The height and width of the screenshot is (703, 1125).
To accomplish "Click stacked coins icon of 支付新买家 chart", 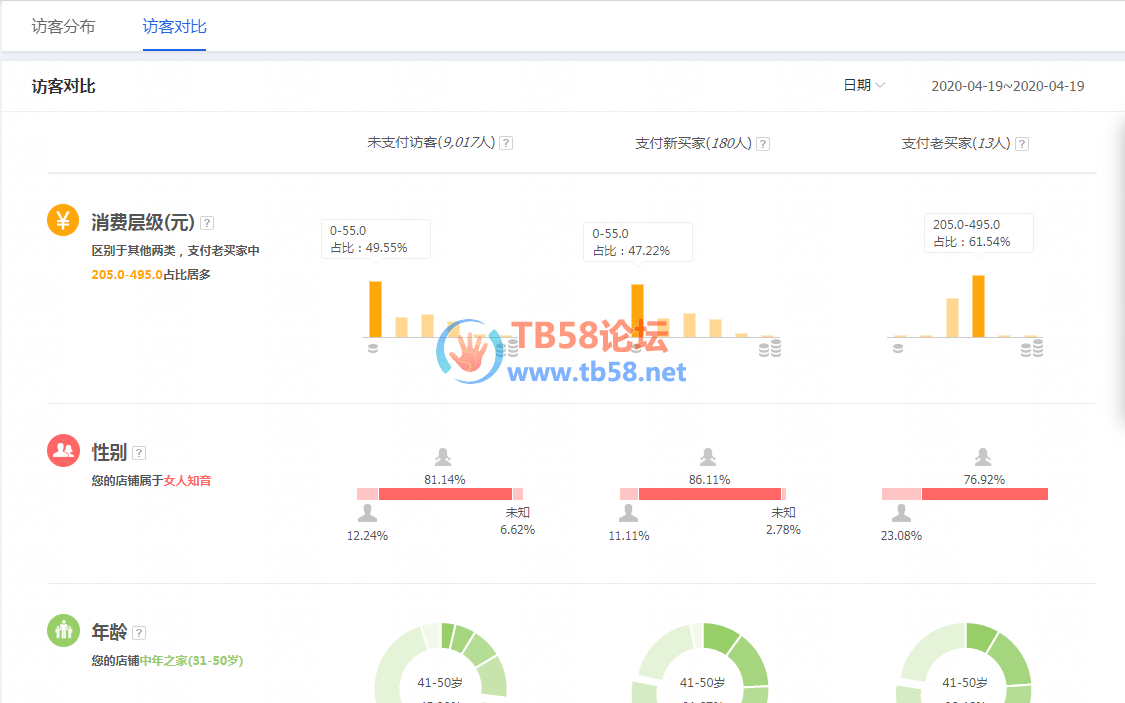I will pyautogui.click(x=770, y=349).
